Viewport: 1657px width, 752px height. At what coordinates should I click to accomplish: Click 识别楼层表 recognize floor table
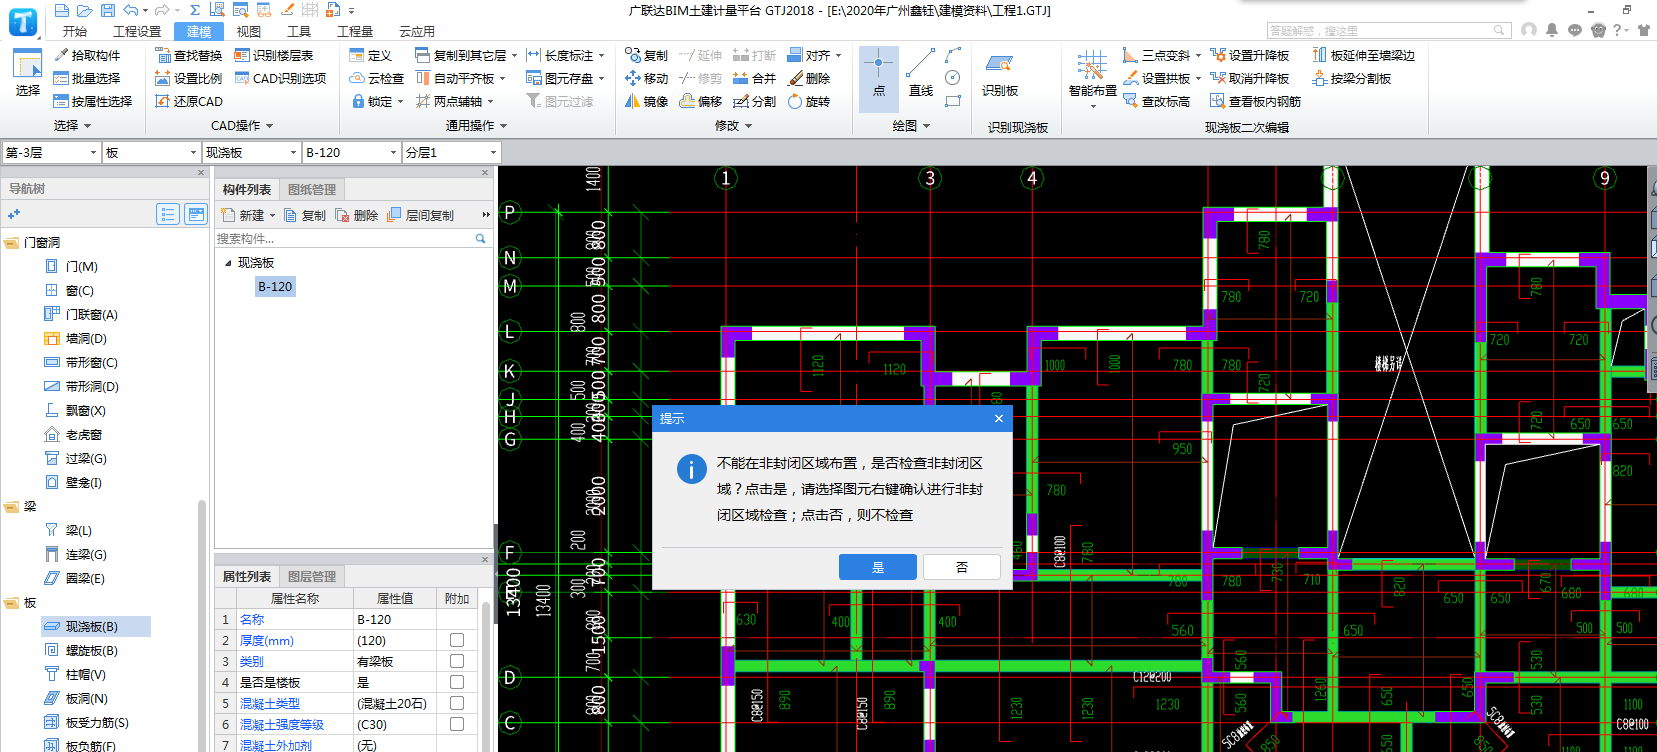(274, 55)
